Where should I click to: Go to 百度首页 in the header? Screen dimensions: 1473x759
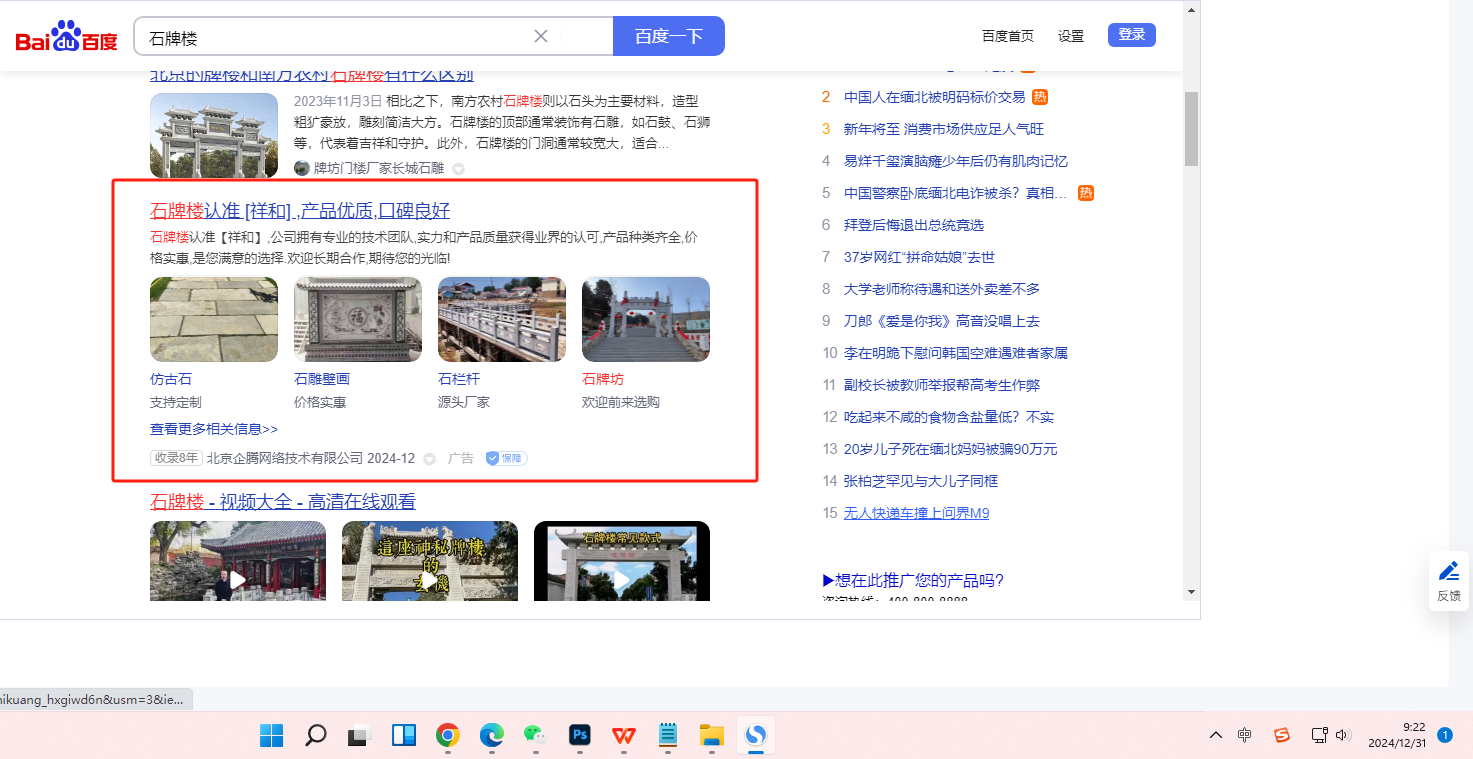tap(1008, 36)
